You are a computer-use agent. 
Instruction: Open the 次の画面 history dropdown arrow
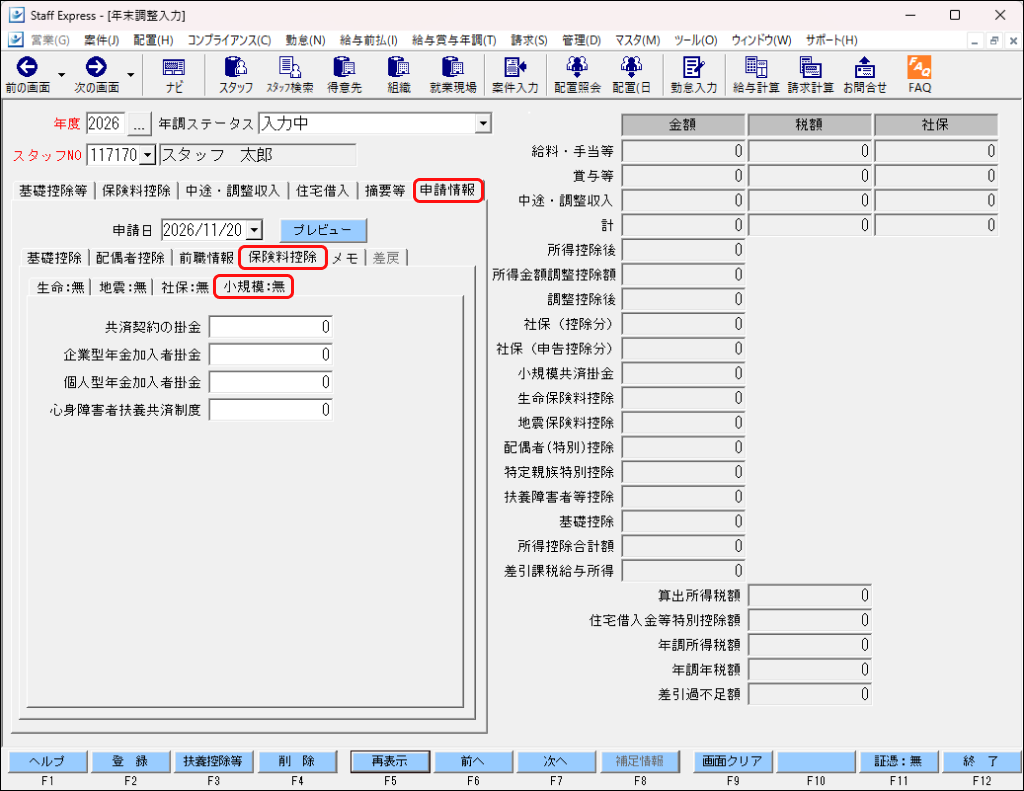point(131,74)
